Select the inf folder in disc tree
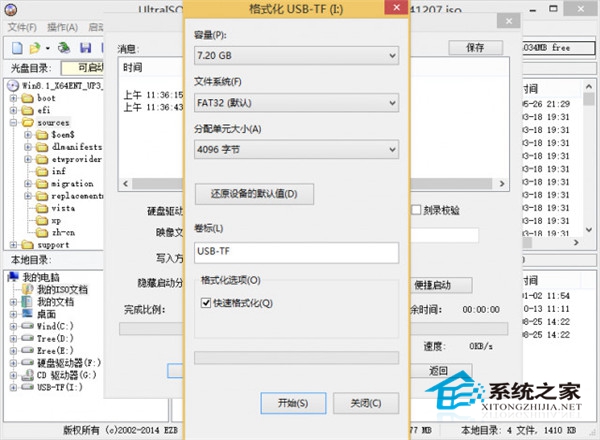The width and height of the screenshot is (600, 440). [x=58, y=171]
